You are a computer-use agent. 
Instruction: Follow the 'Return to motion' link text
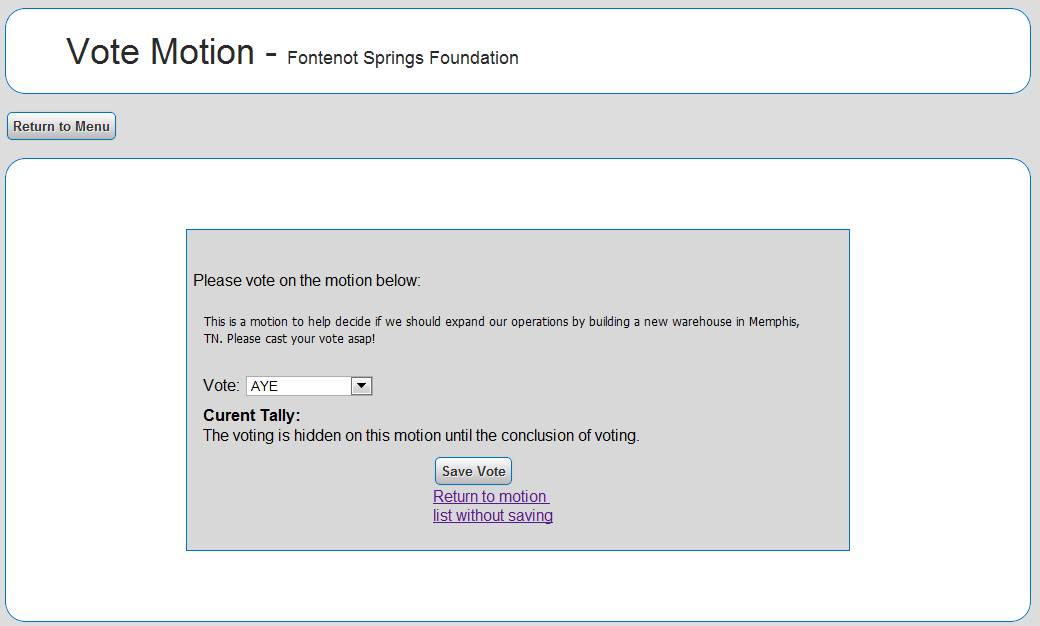point(490,496)
